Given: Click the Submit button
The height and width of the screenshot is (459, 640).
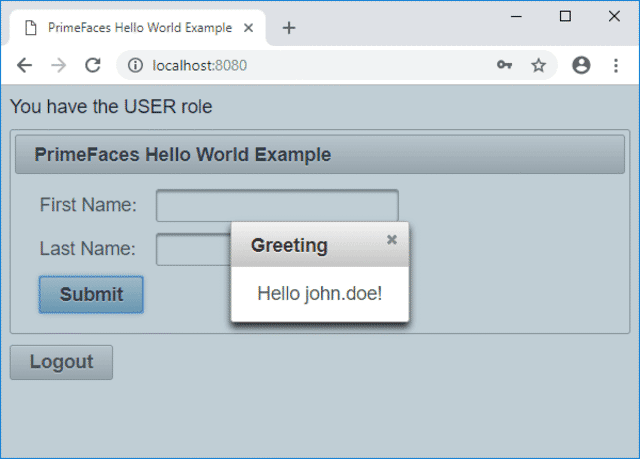Looking at the screenshot, I should (91, 295).
